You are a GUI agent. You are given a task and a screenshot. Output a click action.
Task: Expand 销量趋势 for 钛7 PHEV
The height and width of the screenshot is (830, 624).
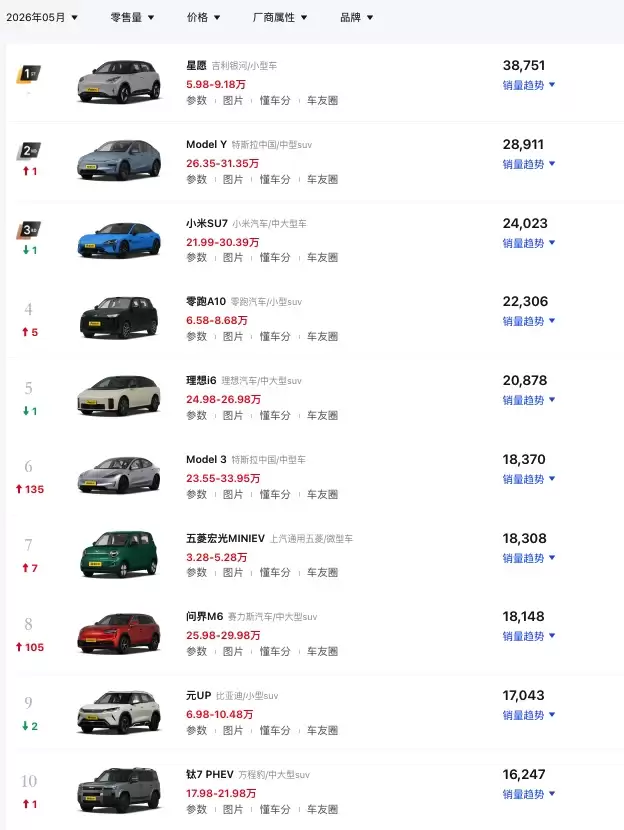(529, 794)
